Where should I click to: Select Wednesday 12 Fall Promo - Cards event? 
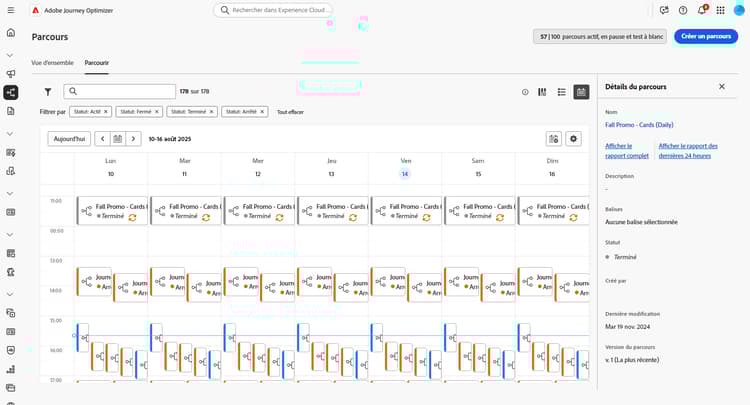pos(259,210)
